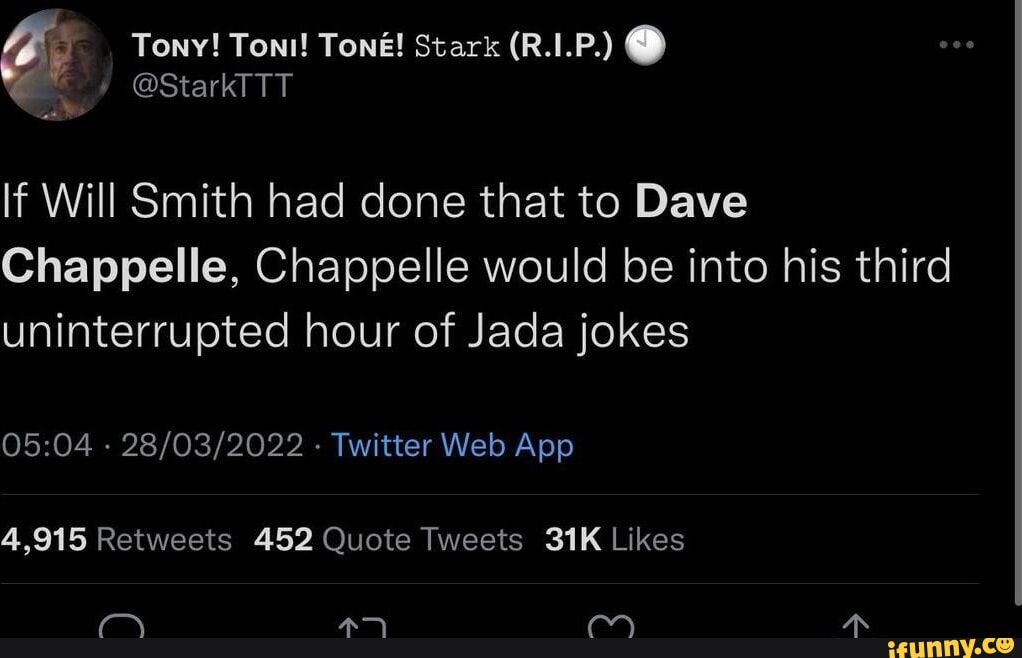Click the clock emoji beside the username

(641, 43)
